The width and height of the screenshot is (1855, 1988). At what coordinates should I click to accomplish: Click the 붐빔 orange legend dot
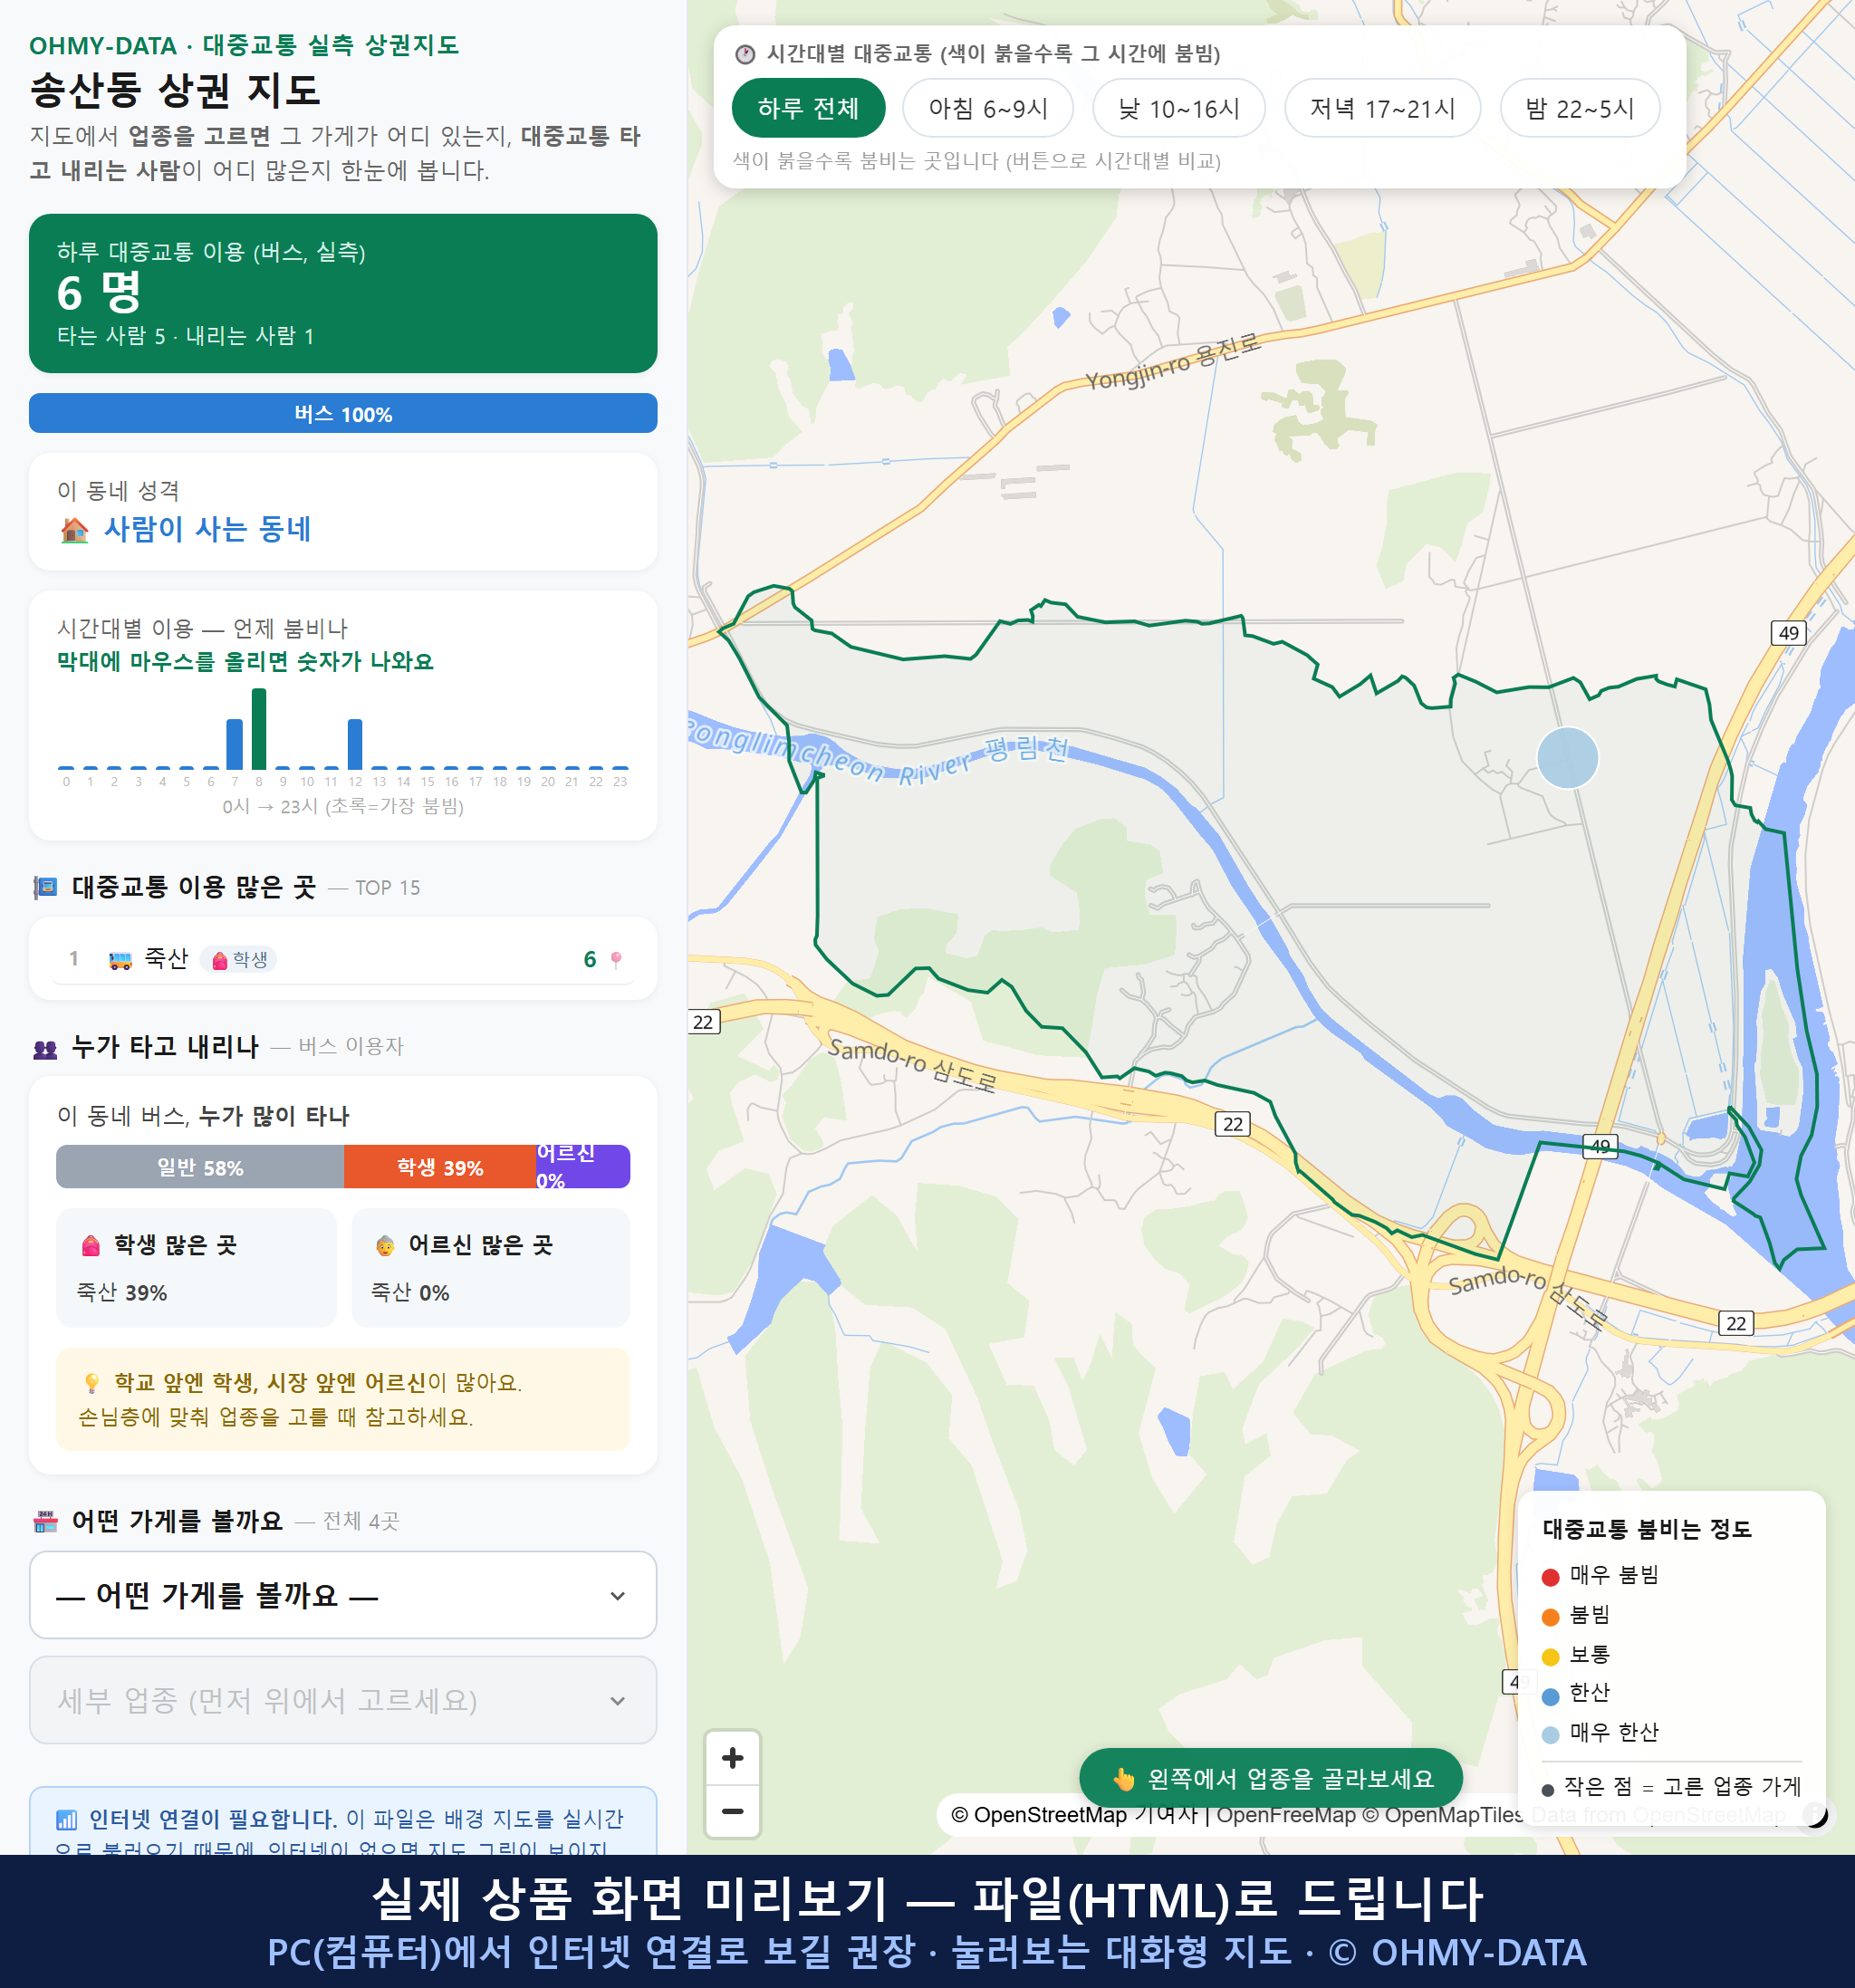tap(1550, 1617)
